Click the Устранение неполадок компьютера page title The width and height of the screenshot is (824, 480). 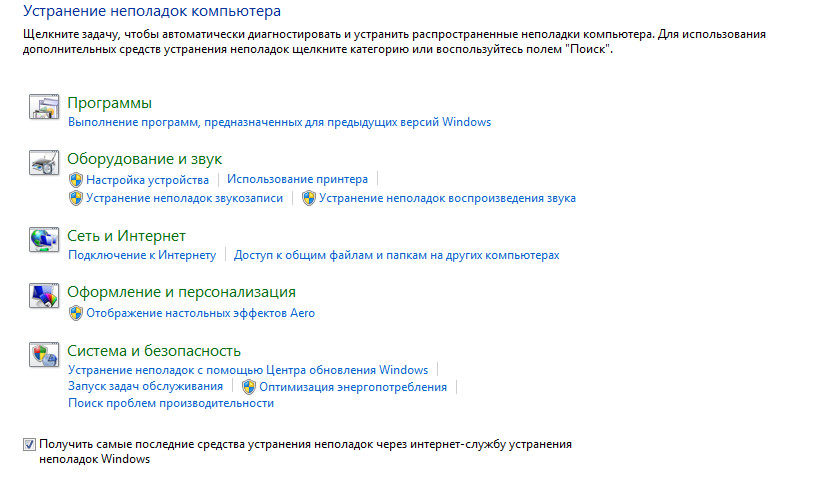coord(152,11)
